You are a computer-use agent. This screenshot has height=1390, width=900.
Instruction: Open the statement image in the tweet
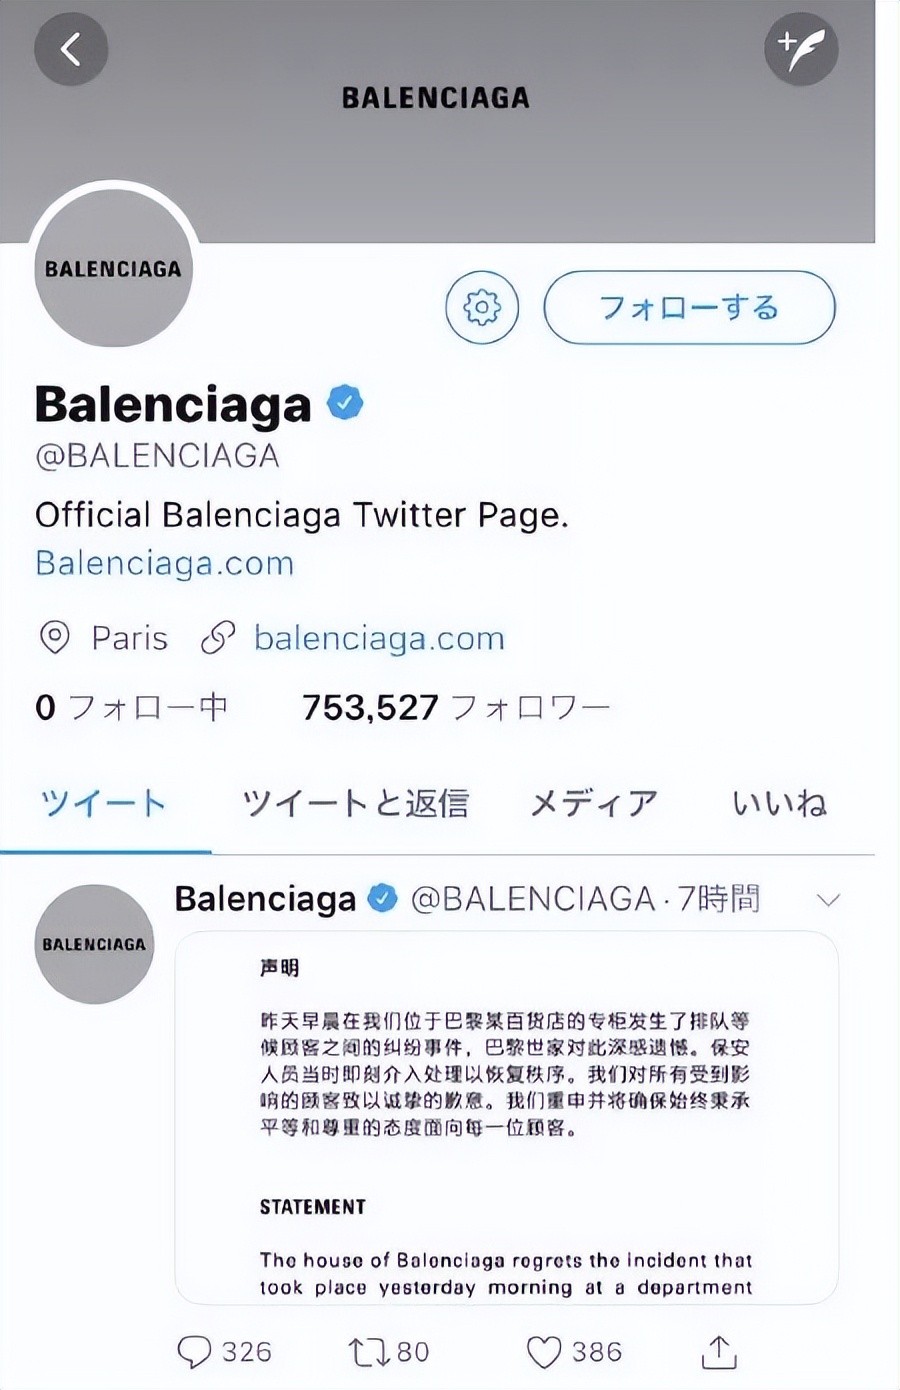[507, 1118]
